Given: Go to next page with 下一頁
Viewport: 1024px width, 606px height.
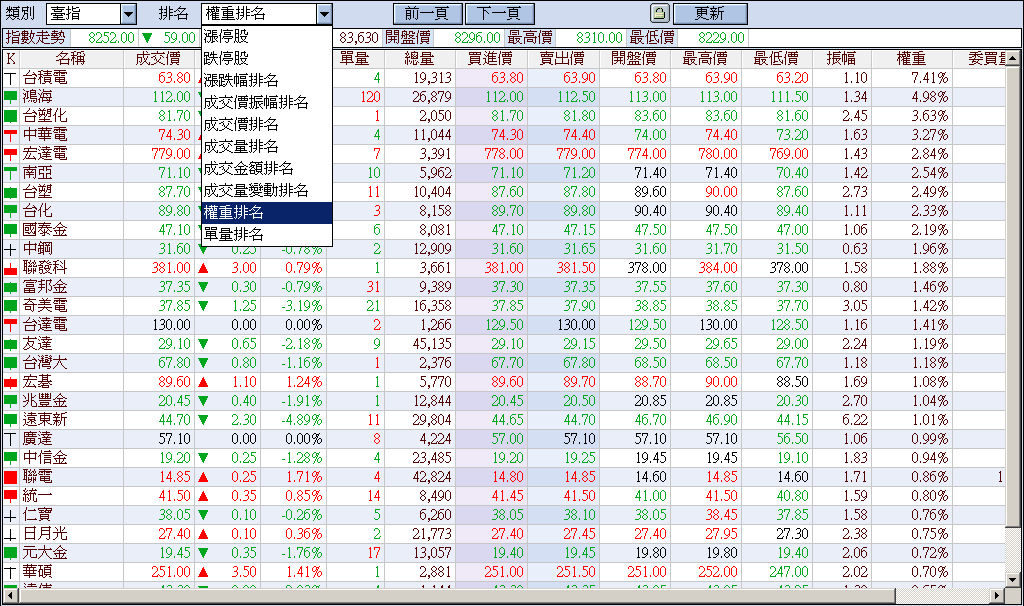Looking at the screenshot, I should click(500, 14).
